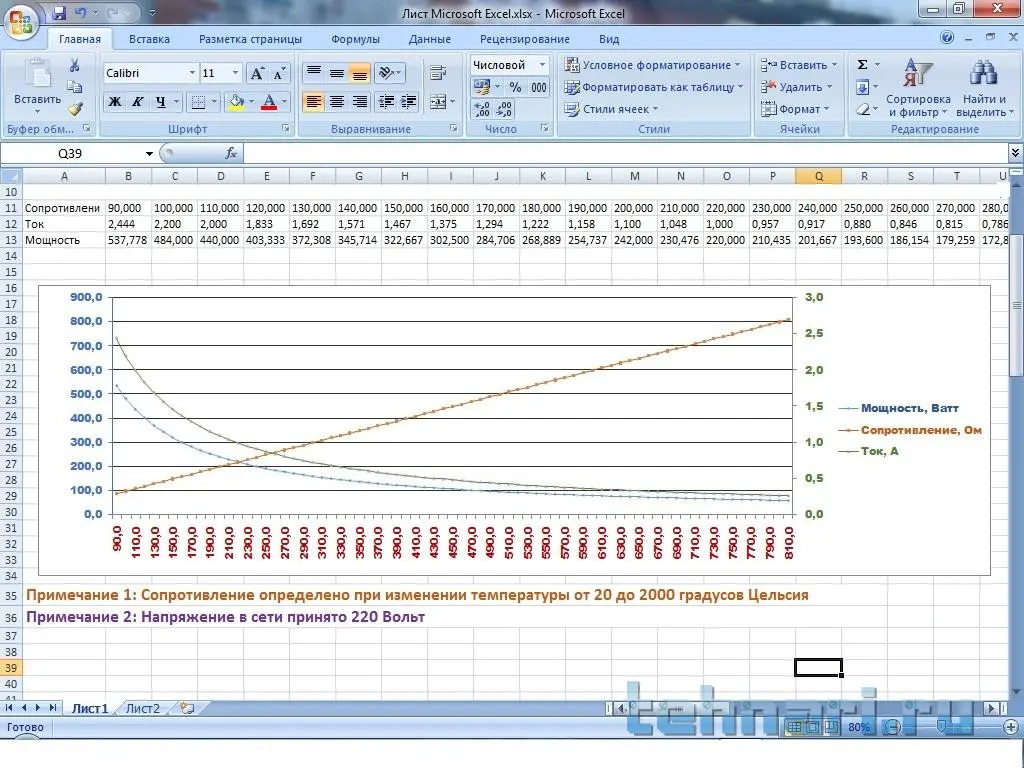Apply the yellow fill color bucket
The image size is (1024, 768).
[236, 102]
